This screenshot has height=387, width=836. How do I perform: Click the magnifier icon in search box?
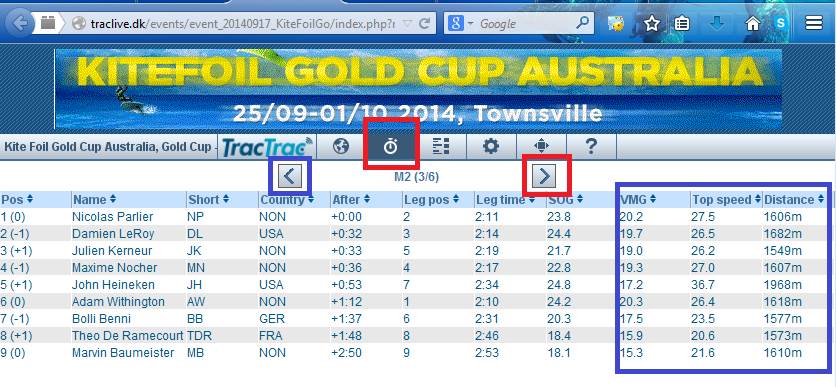coord(583,23)
